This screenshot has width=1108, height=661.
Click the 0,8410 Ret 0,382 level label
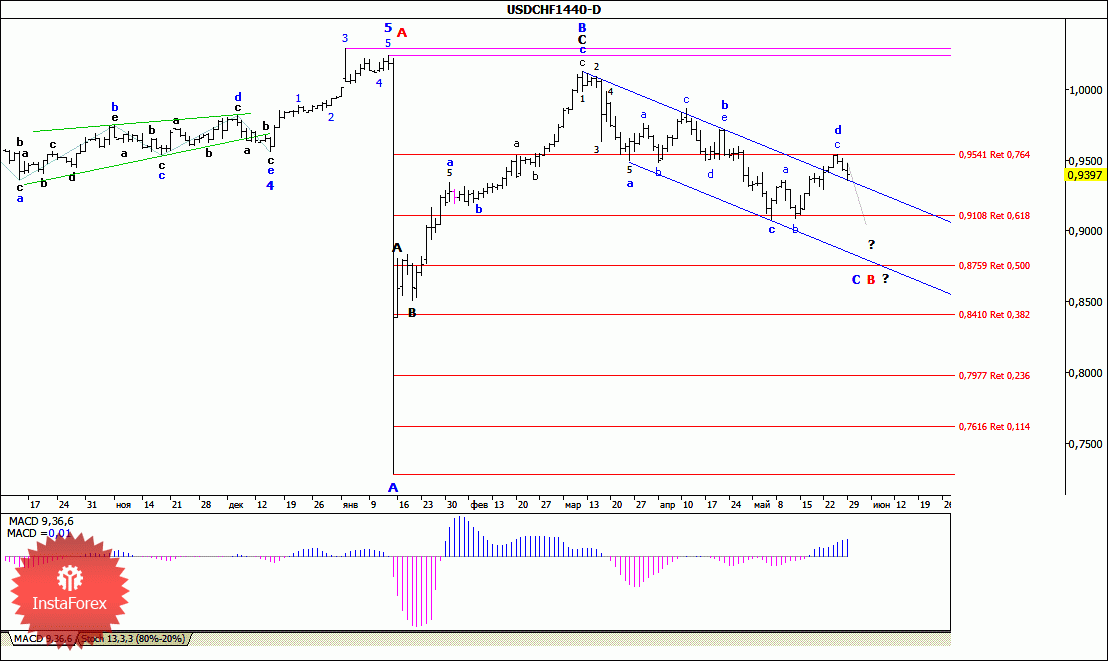(x=994, y=315)
